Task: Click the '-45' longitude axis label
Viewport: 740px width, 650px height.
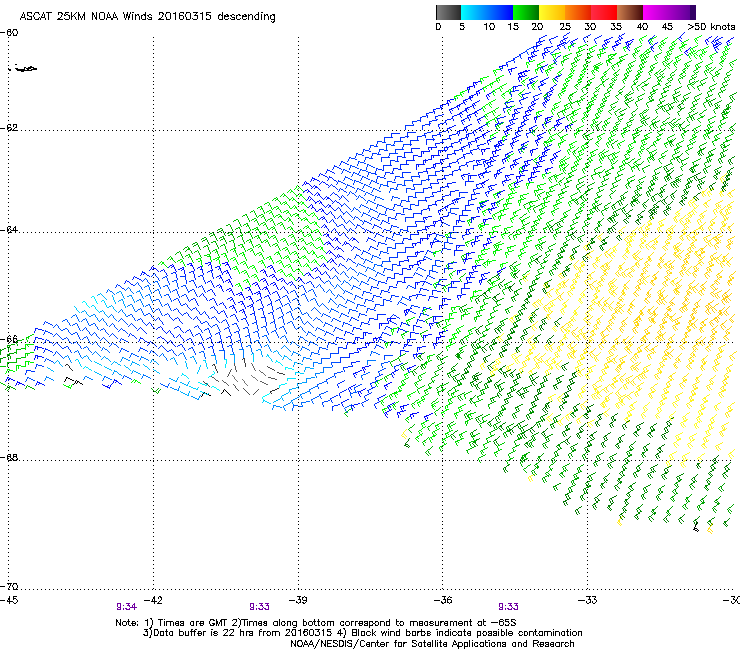Action: pos(9,600)
